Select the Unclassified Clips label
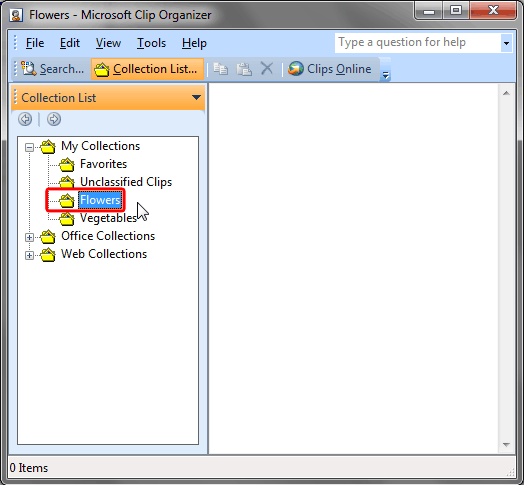 tap(126, 182)
